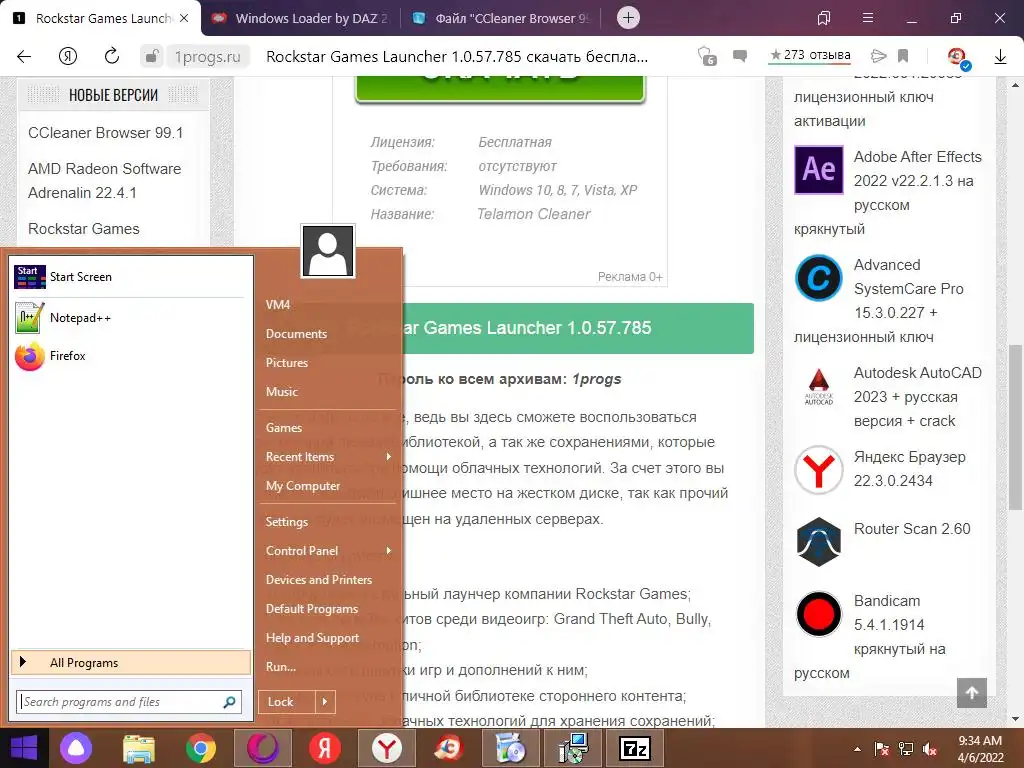Click the green download button
The image size is (1024, 768).
coord(500,88)
